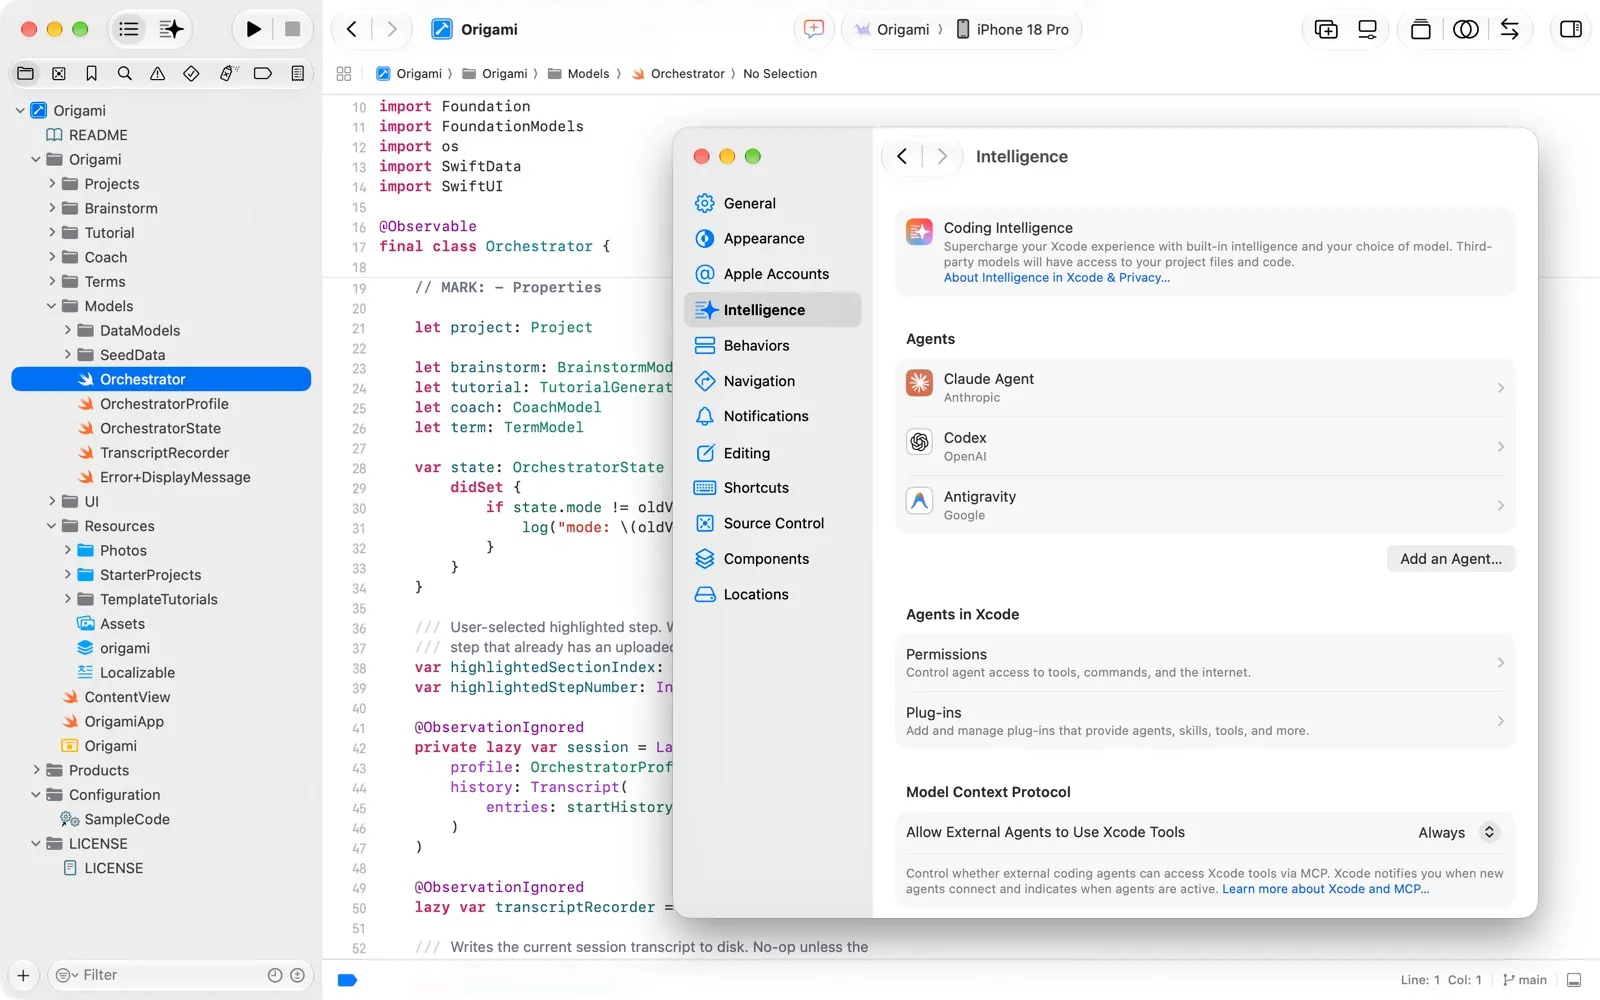
Task: Enable code review compare arrows
Action: 1510,29
